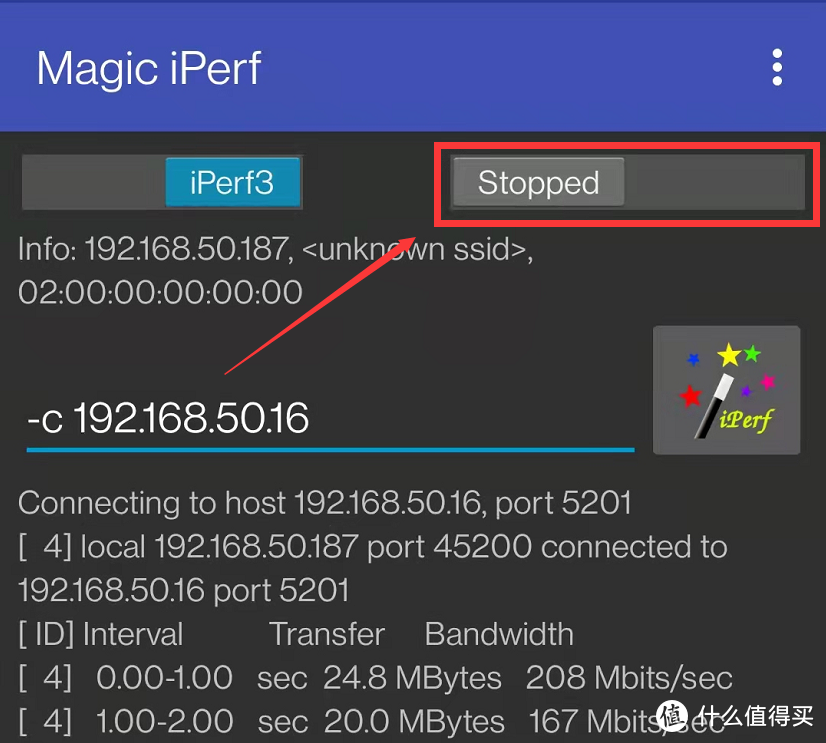The image size is (826, 743).
Task: Switch the Stopped toggle to start the test
Action: click(627, 182)
